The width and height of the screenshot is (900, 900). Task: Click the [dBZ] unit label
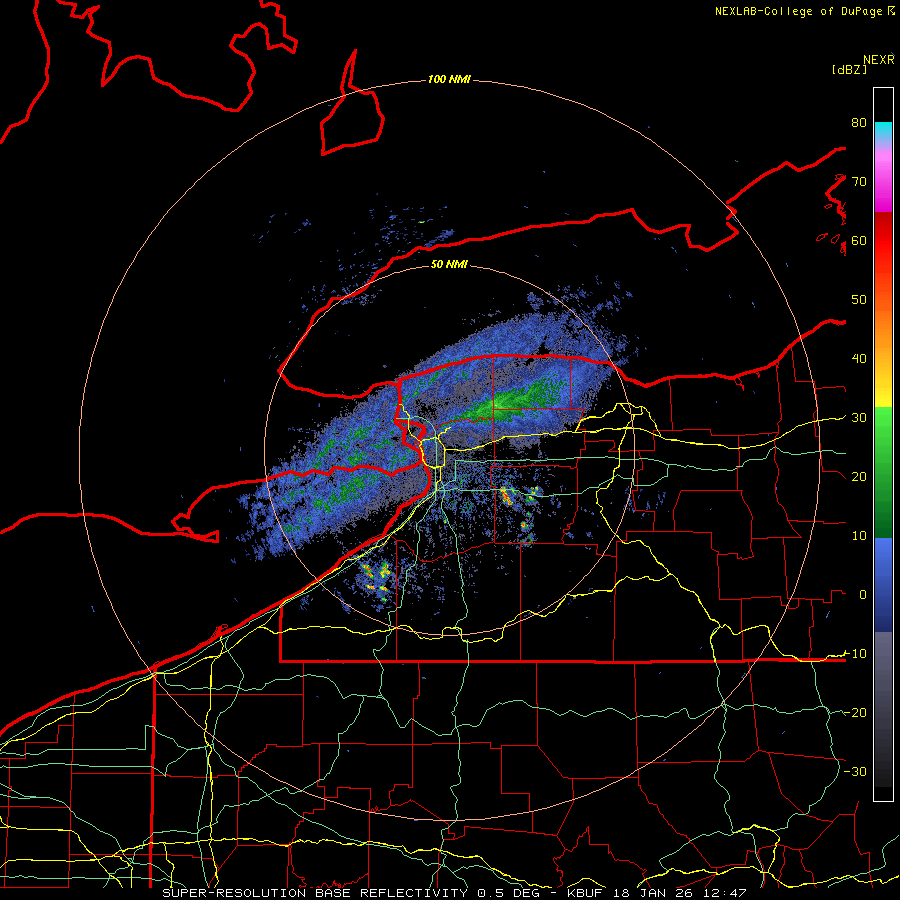pyautogui.click(x=849, y=69)
